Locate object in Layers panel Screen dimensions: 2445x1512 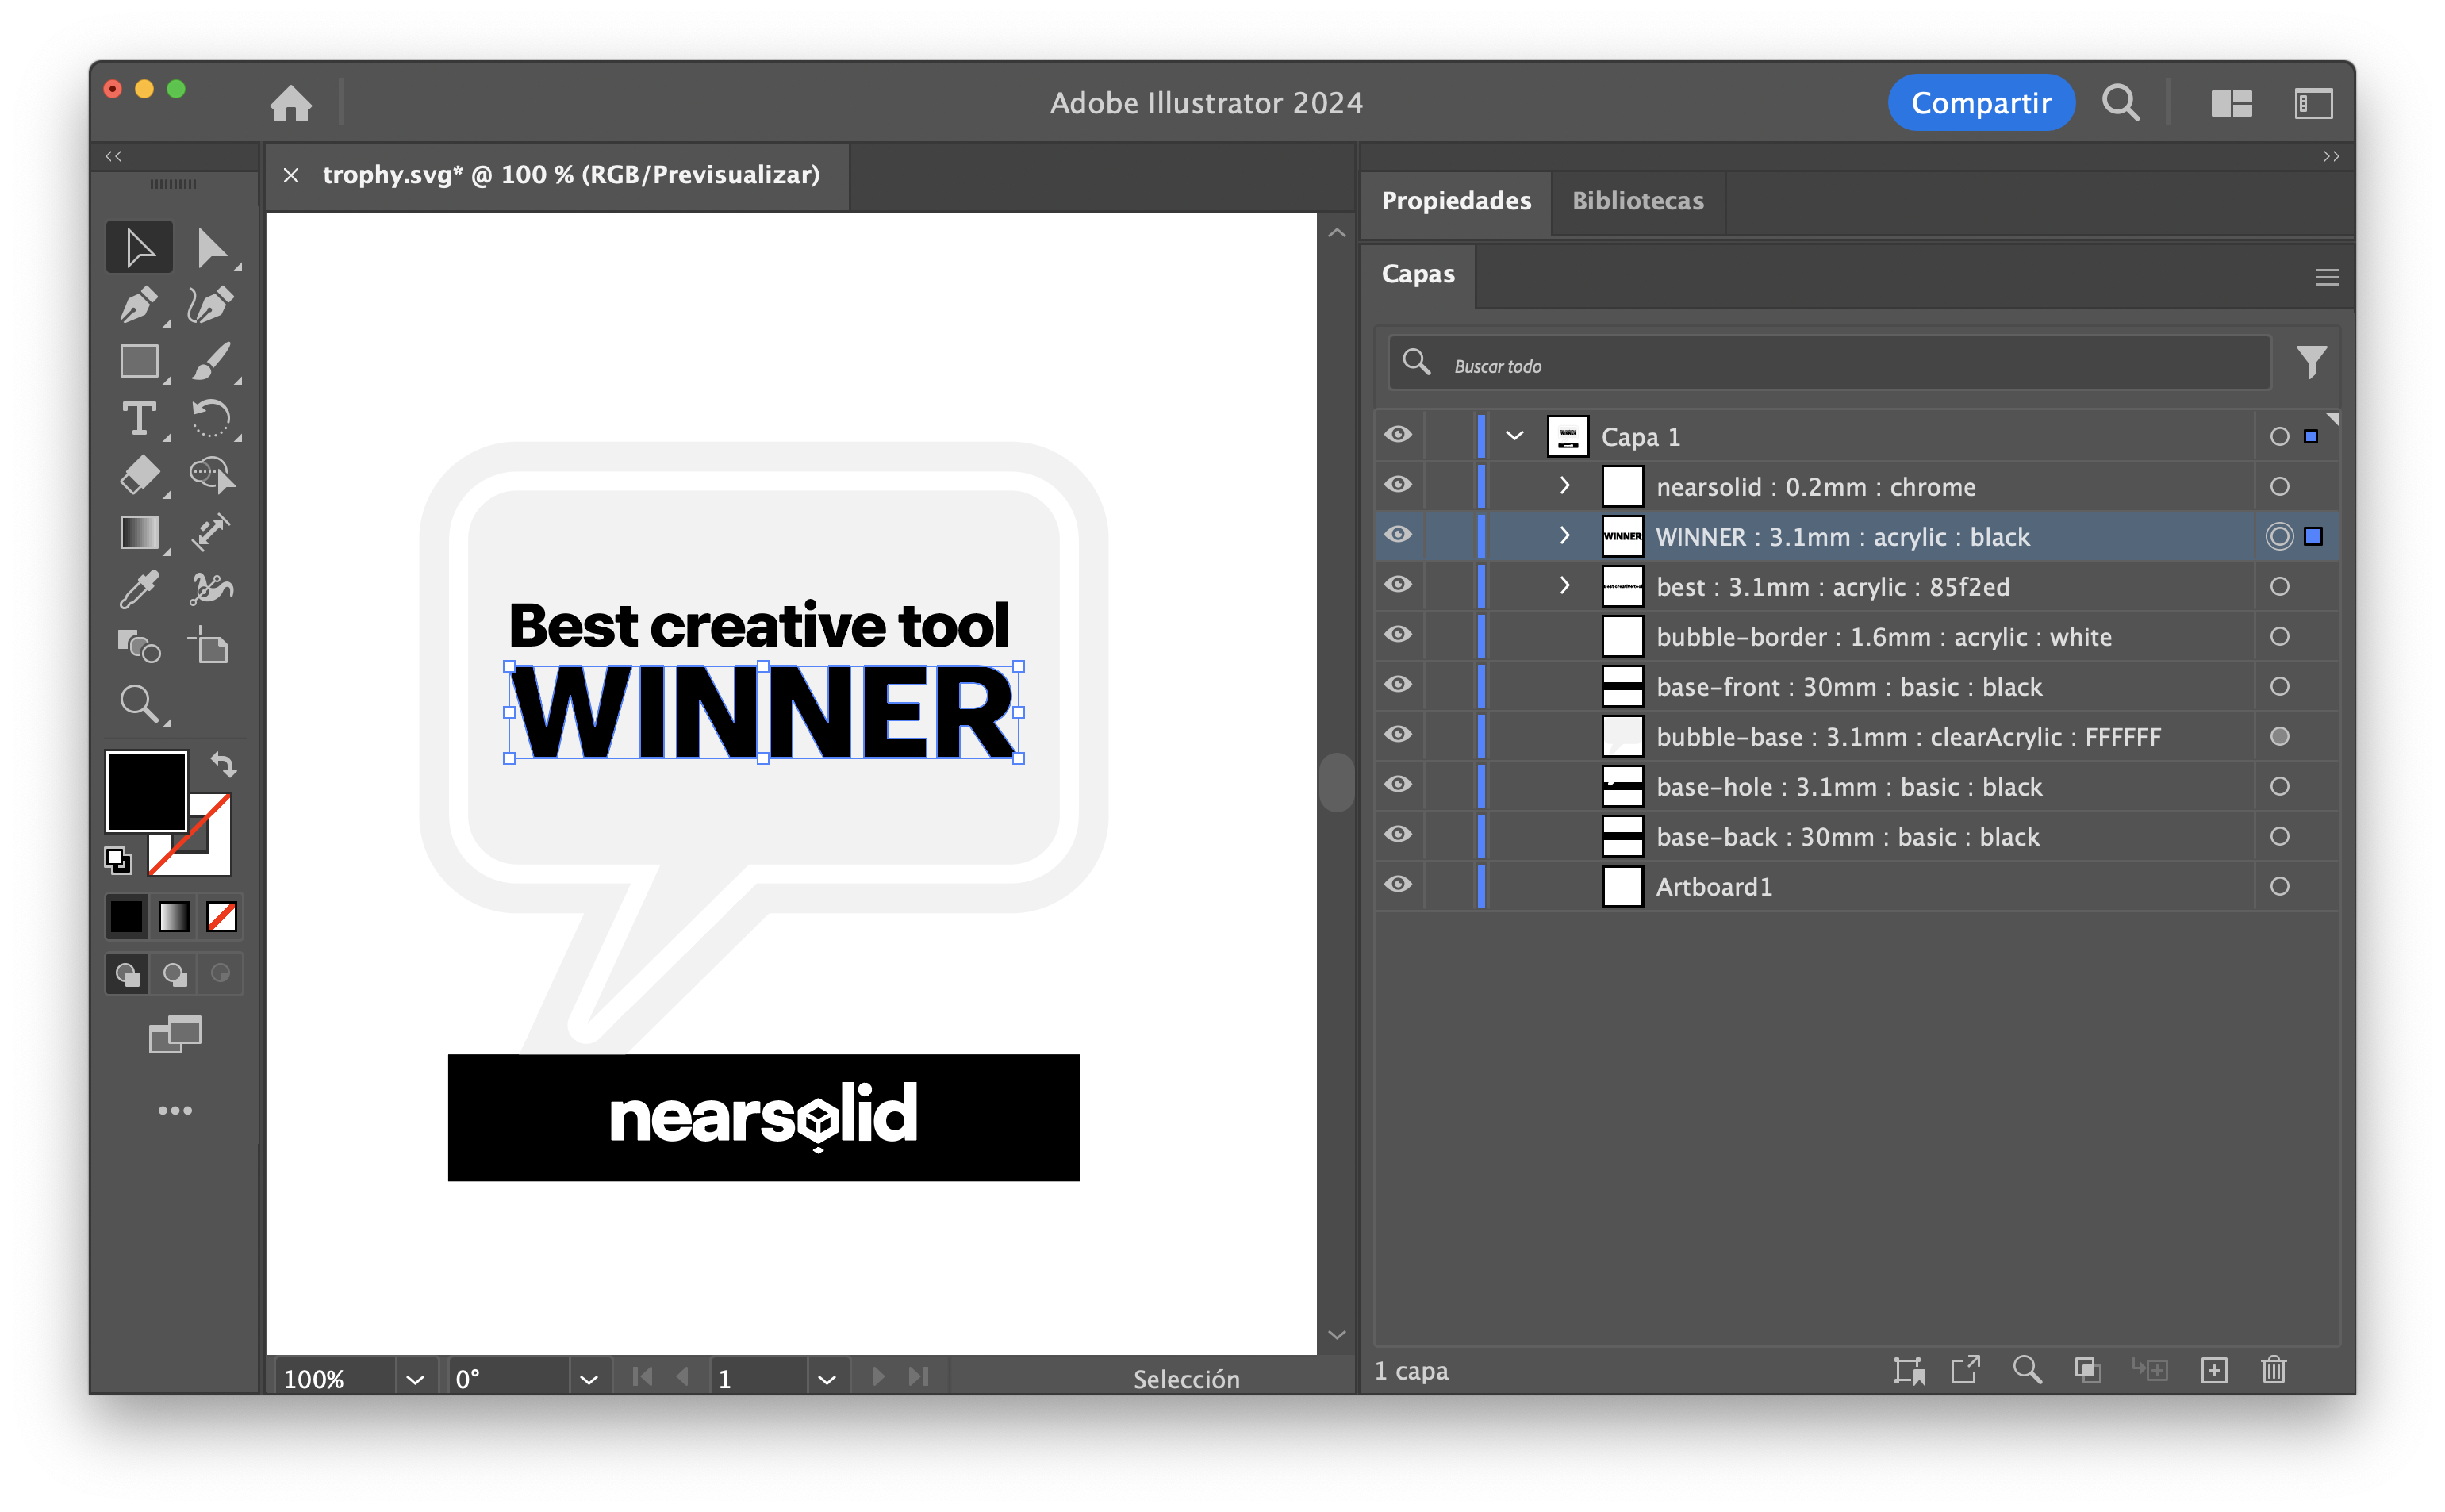(x=2027, y=1369)
